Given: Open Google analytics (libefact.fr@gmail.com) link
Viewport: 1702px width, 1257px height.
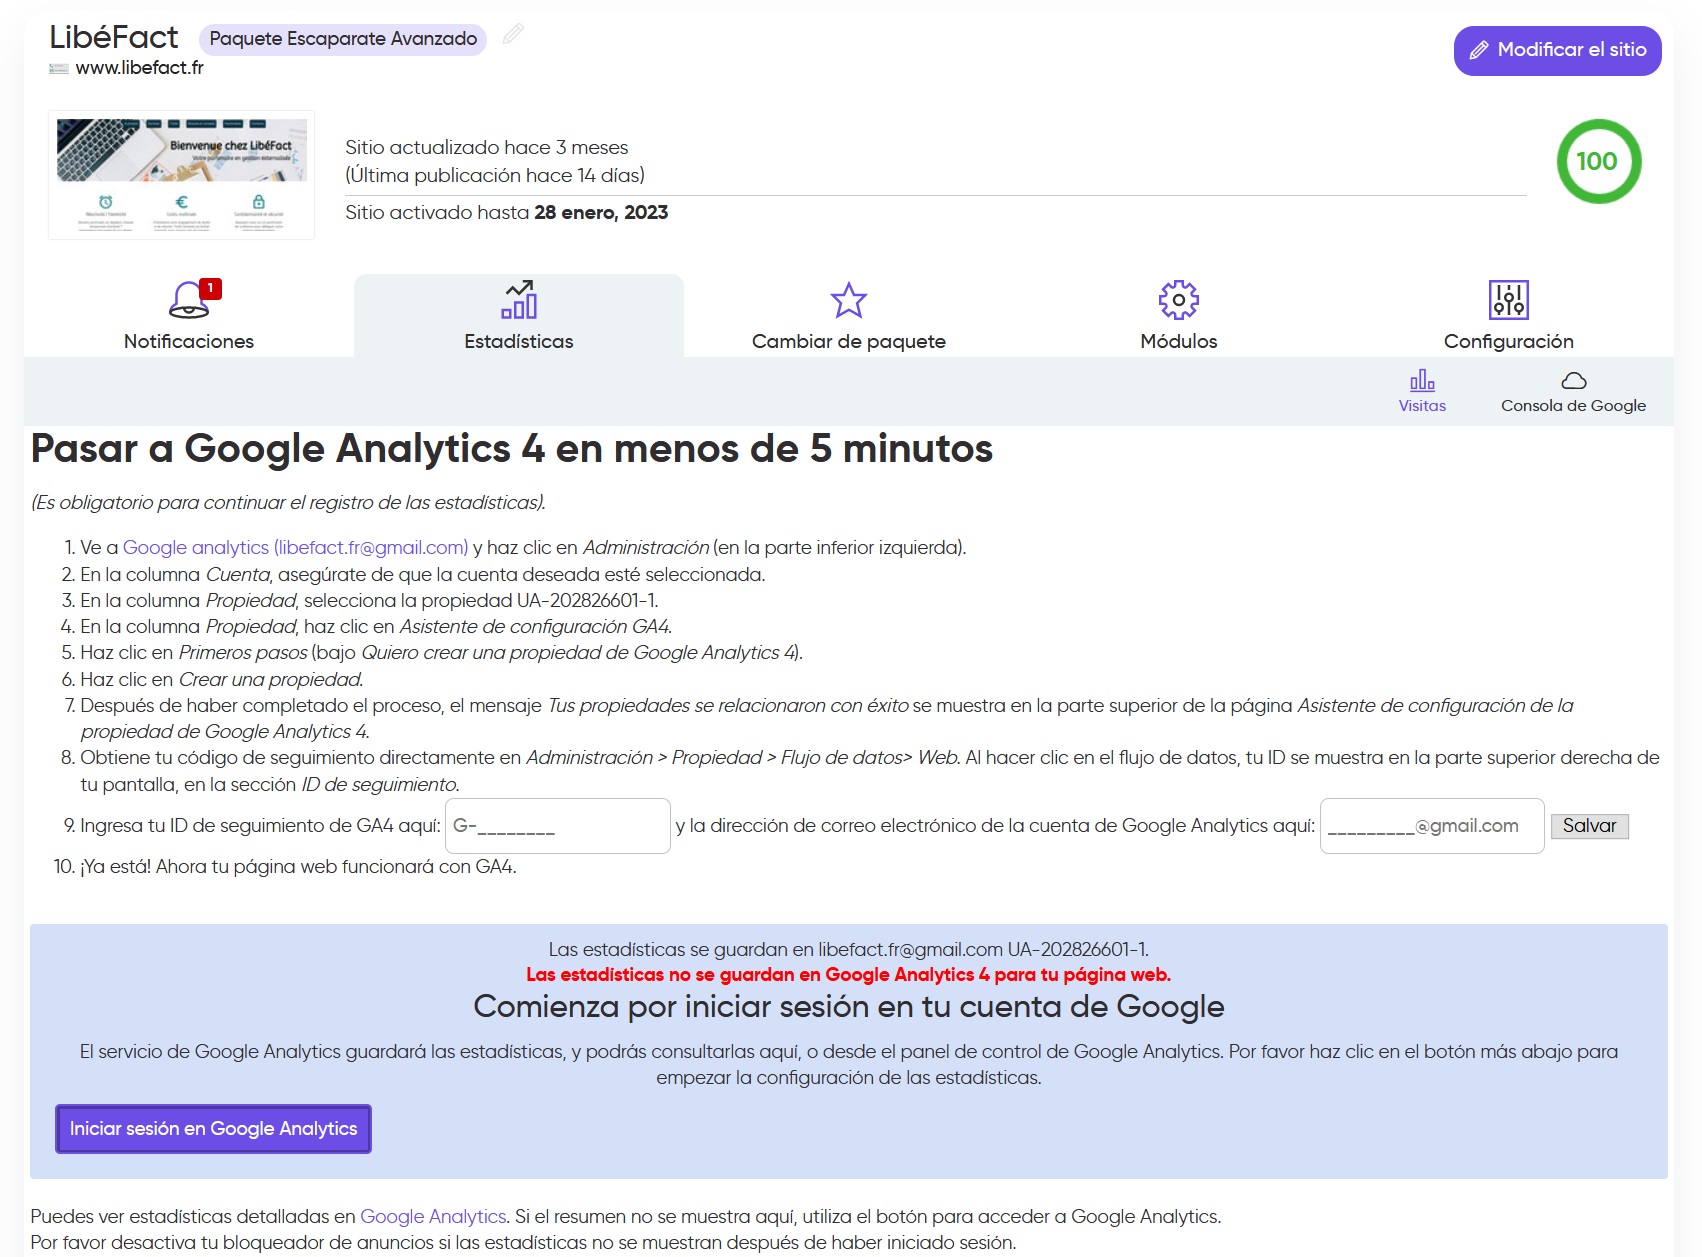Looking at the screenshot, I should 295,547.
